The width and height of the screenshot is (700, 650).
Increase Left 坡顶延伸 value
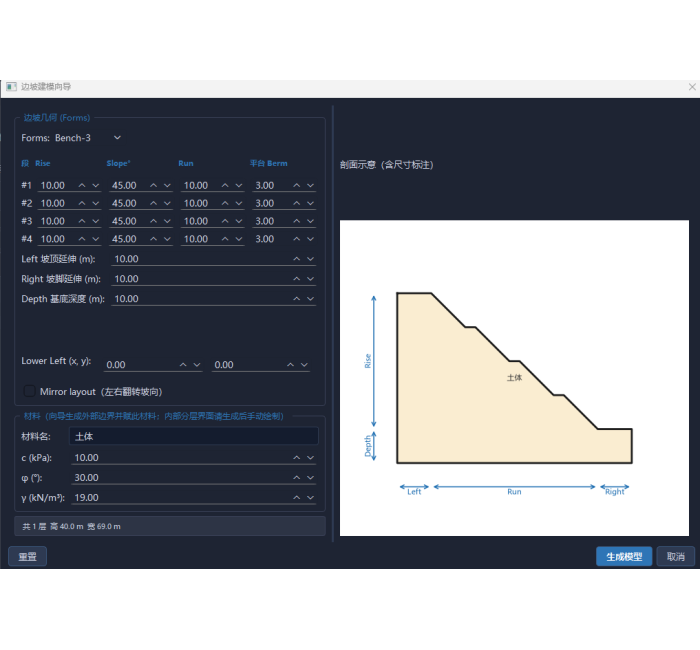[297, 259]
